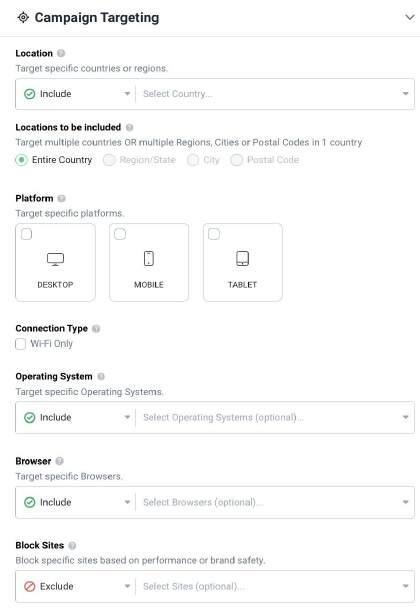This screenshot has height=613, width=420.
Task: Enable the Wi-Fi Only checkbox
Action: [x=20, y=344]
